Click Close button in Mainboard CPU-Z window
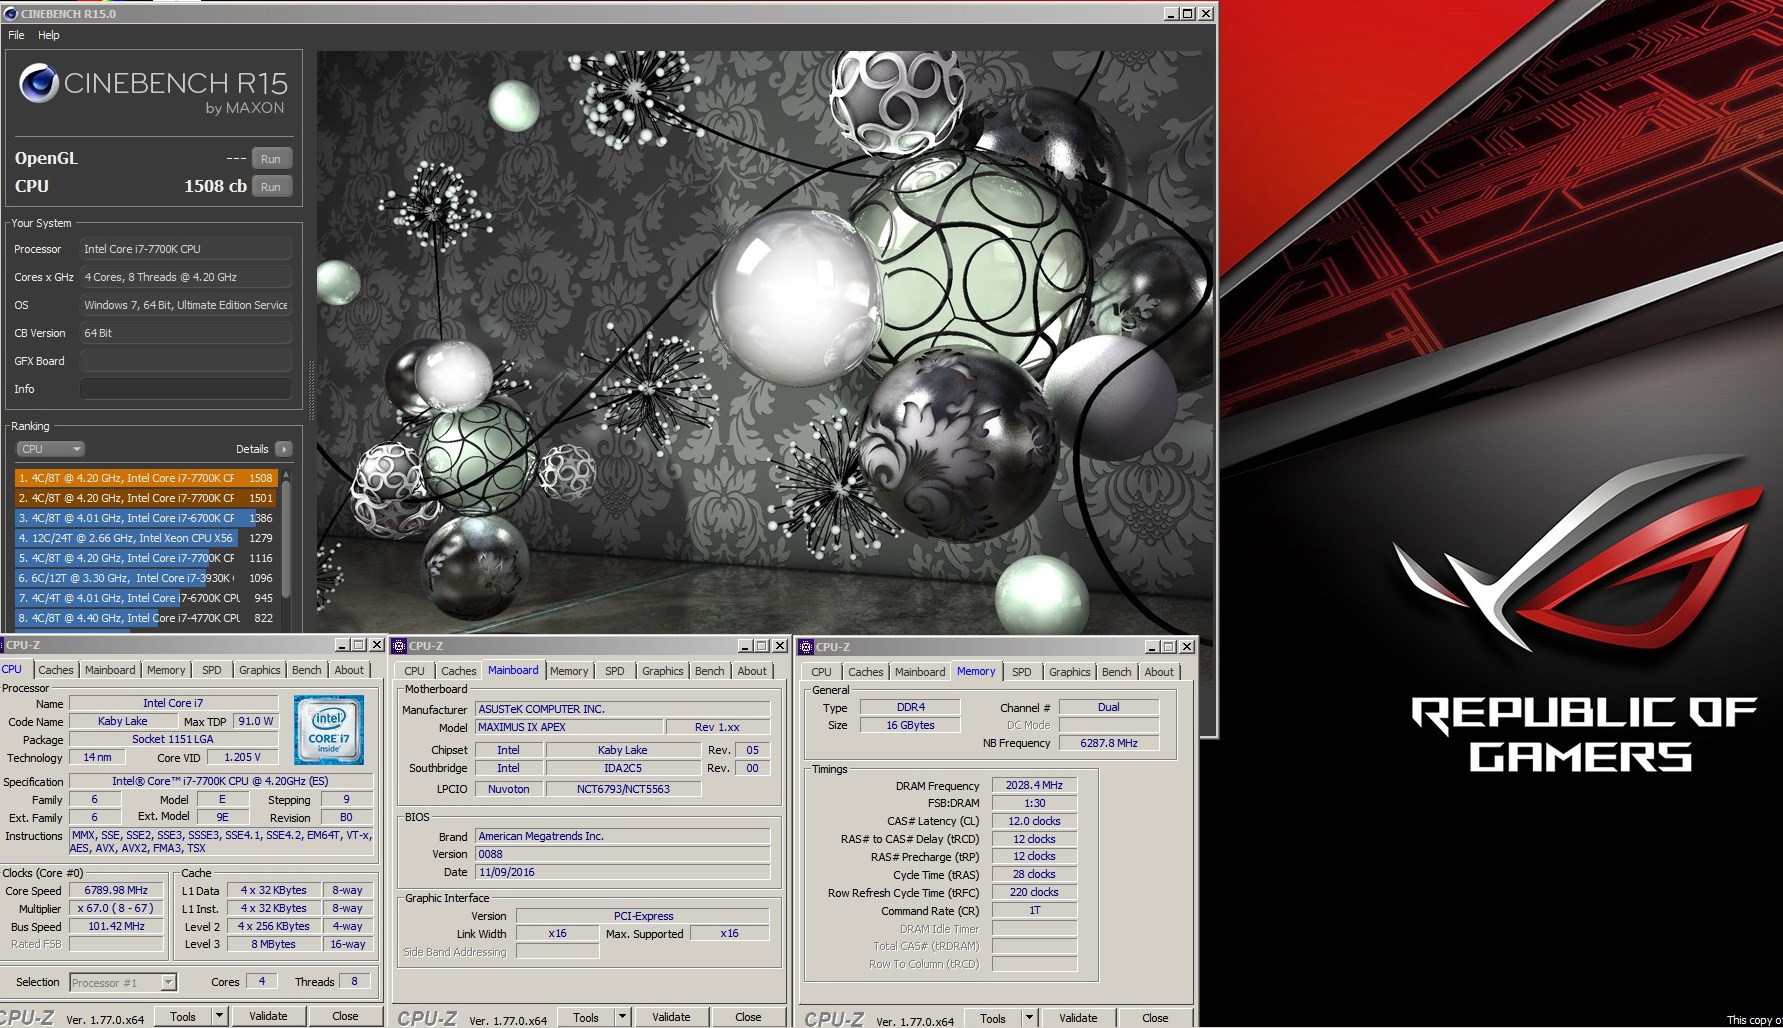1783x1028 pixels. point(748,1017)
